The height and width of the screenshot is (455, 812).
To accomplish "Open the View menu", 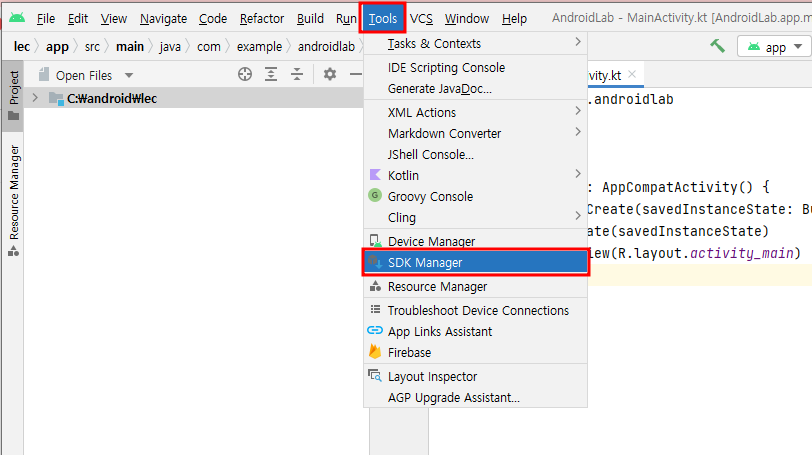I will (113, 19).
